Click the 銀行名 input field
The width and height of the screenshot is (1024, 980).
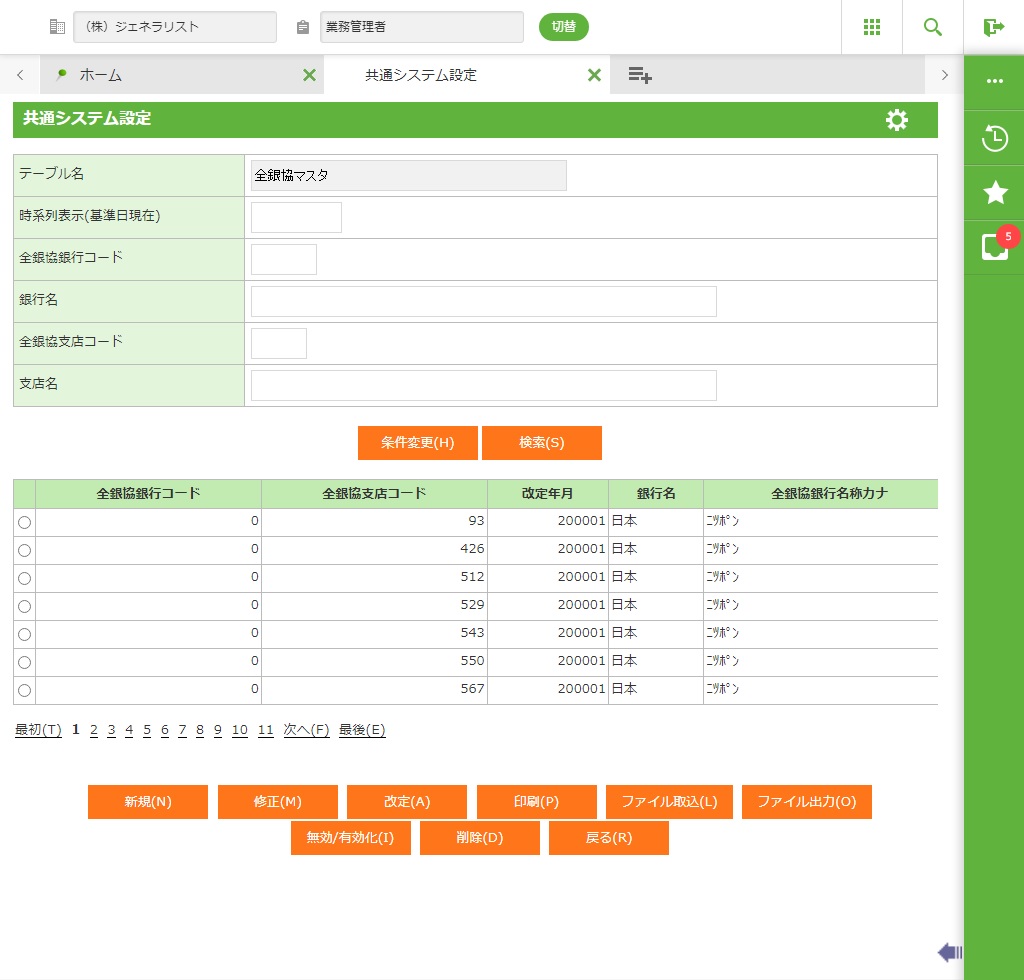(x=483, y=301)
